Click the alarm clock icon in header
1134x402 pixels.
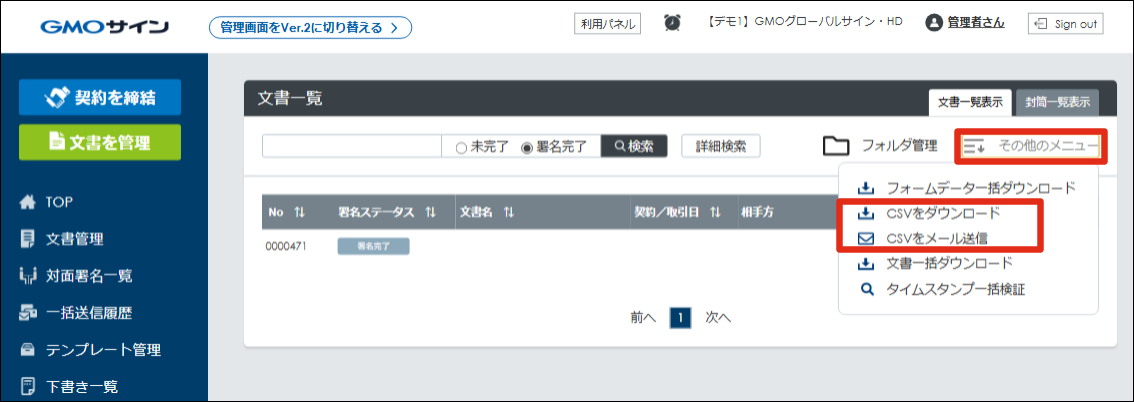pyautogui.click(x=673, y=23)
